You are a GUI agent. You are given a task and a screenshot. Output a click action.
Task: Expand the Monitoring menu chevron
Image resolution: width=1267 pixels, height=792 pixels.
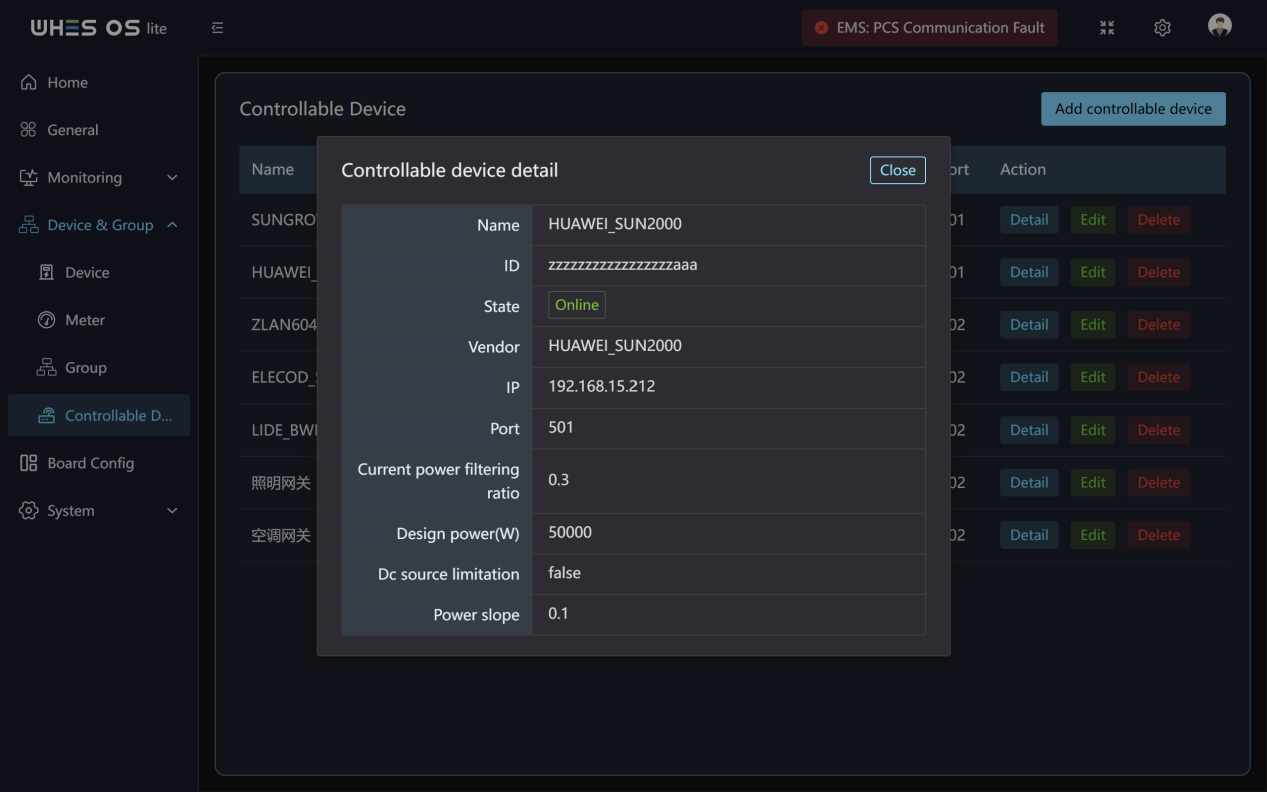(172, 178)
